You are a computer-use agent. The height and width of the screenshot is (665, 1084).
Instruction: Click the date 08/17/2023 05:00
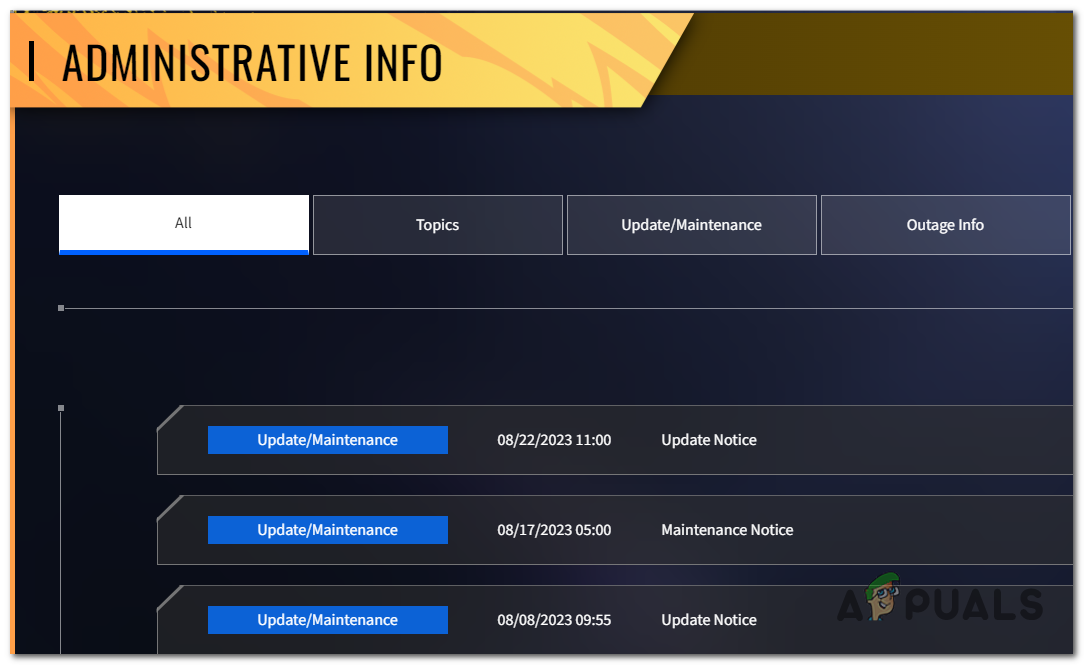pyautogui.click(x=554, y=530)
